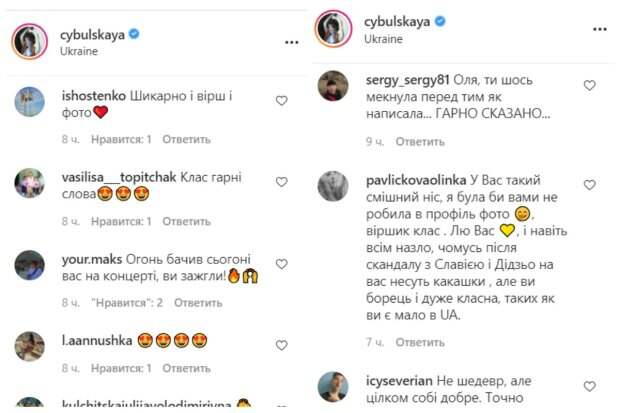The height and width of the screenshot is (413, 620).
Task: Open cybulskaya avatar in right panel
Action: pos(334,28)
